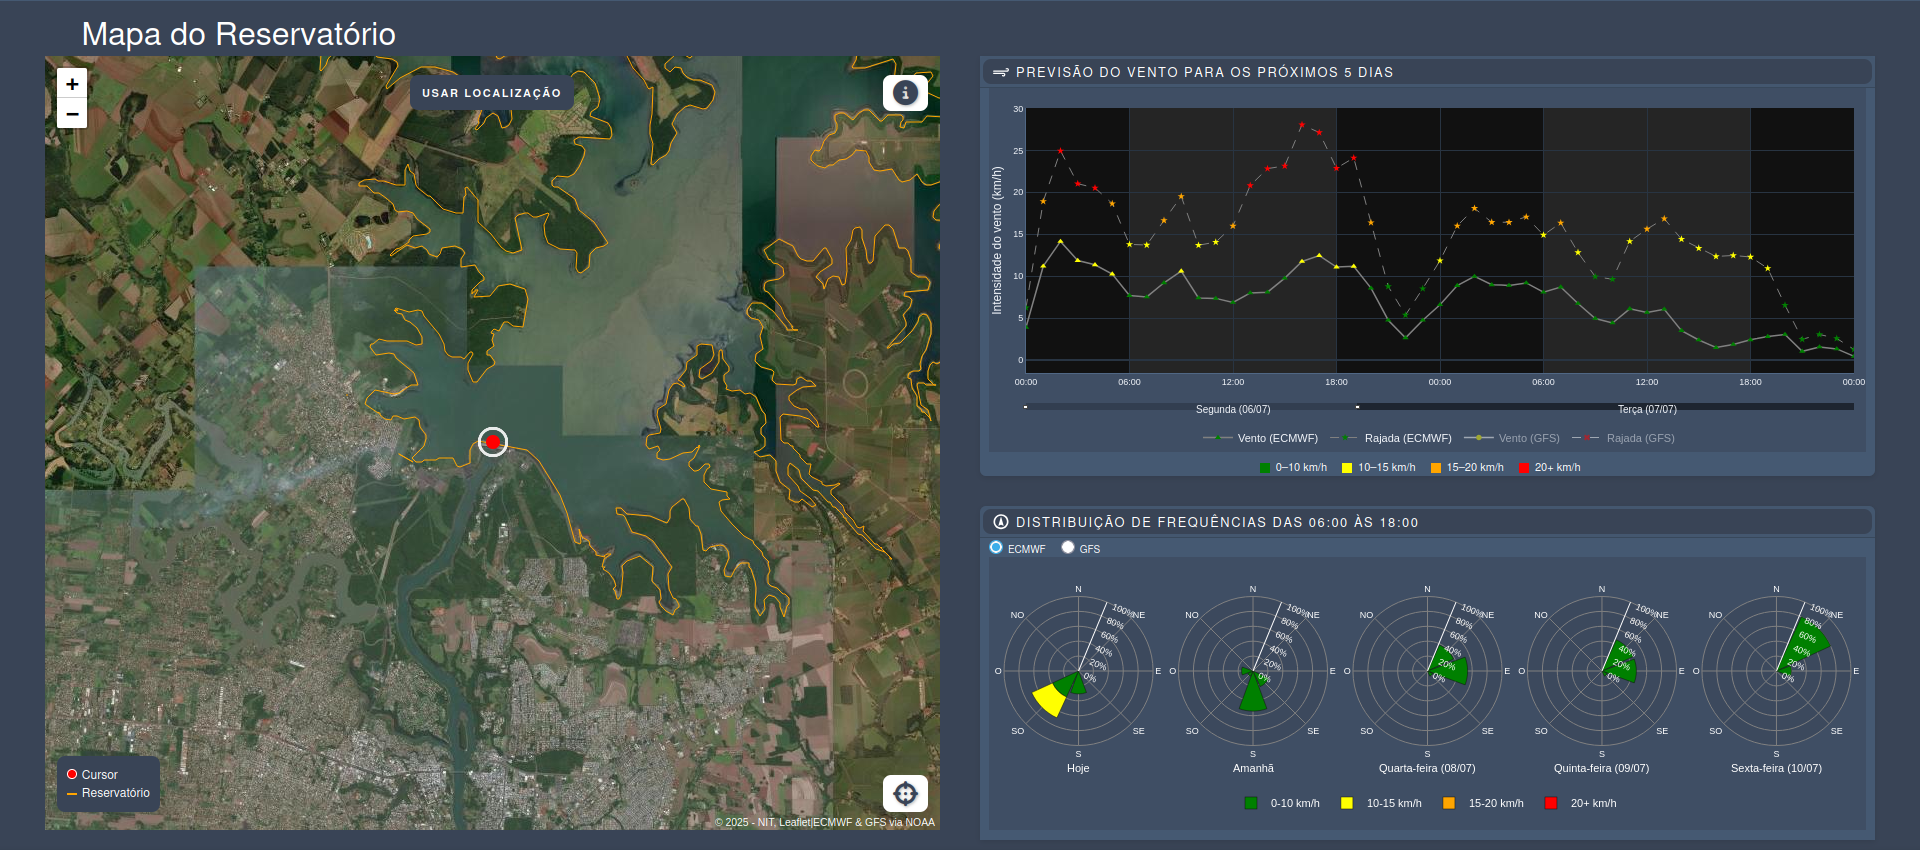The image size is (1920, 850).
Task: Click the red cursor marker on map
Action: click(492, 441)
